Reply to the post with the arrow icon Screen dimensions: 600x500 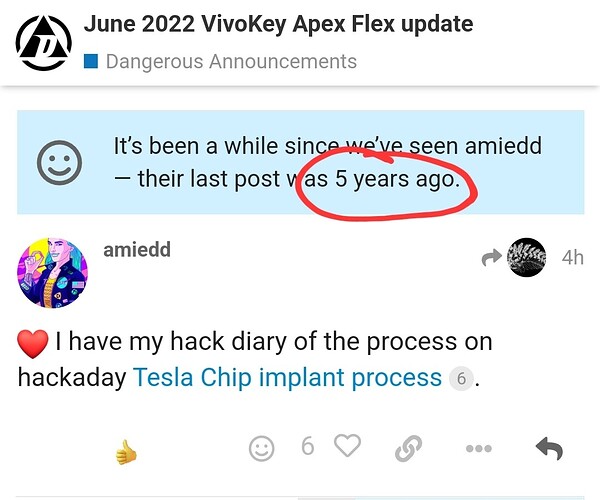click(x=549, y=448)
